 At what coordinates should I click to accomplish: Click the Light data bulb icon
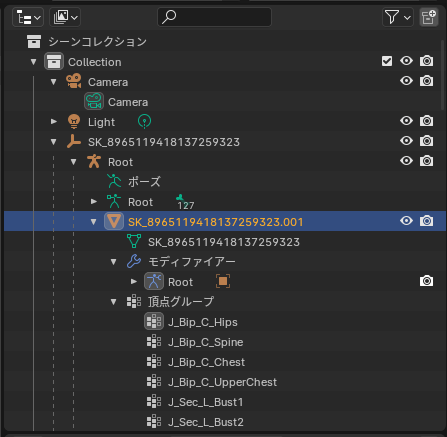click(144, 121)
